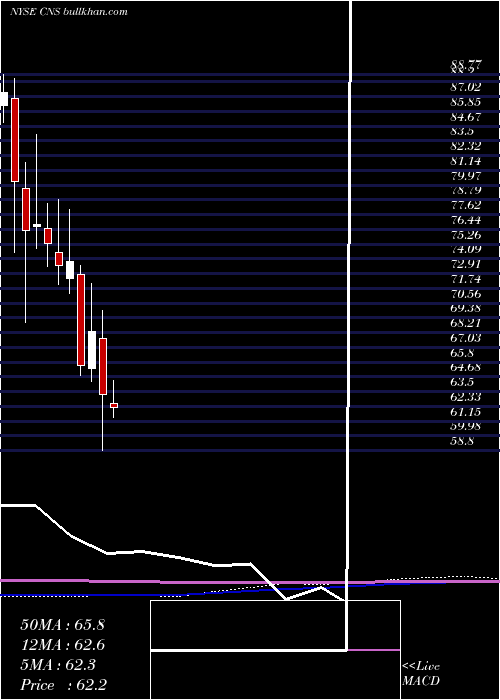The height and width of the screenshot is (700, 500).
Task: Click the 61.15 price axis label
Action: 466,412
